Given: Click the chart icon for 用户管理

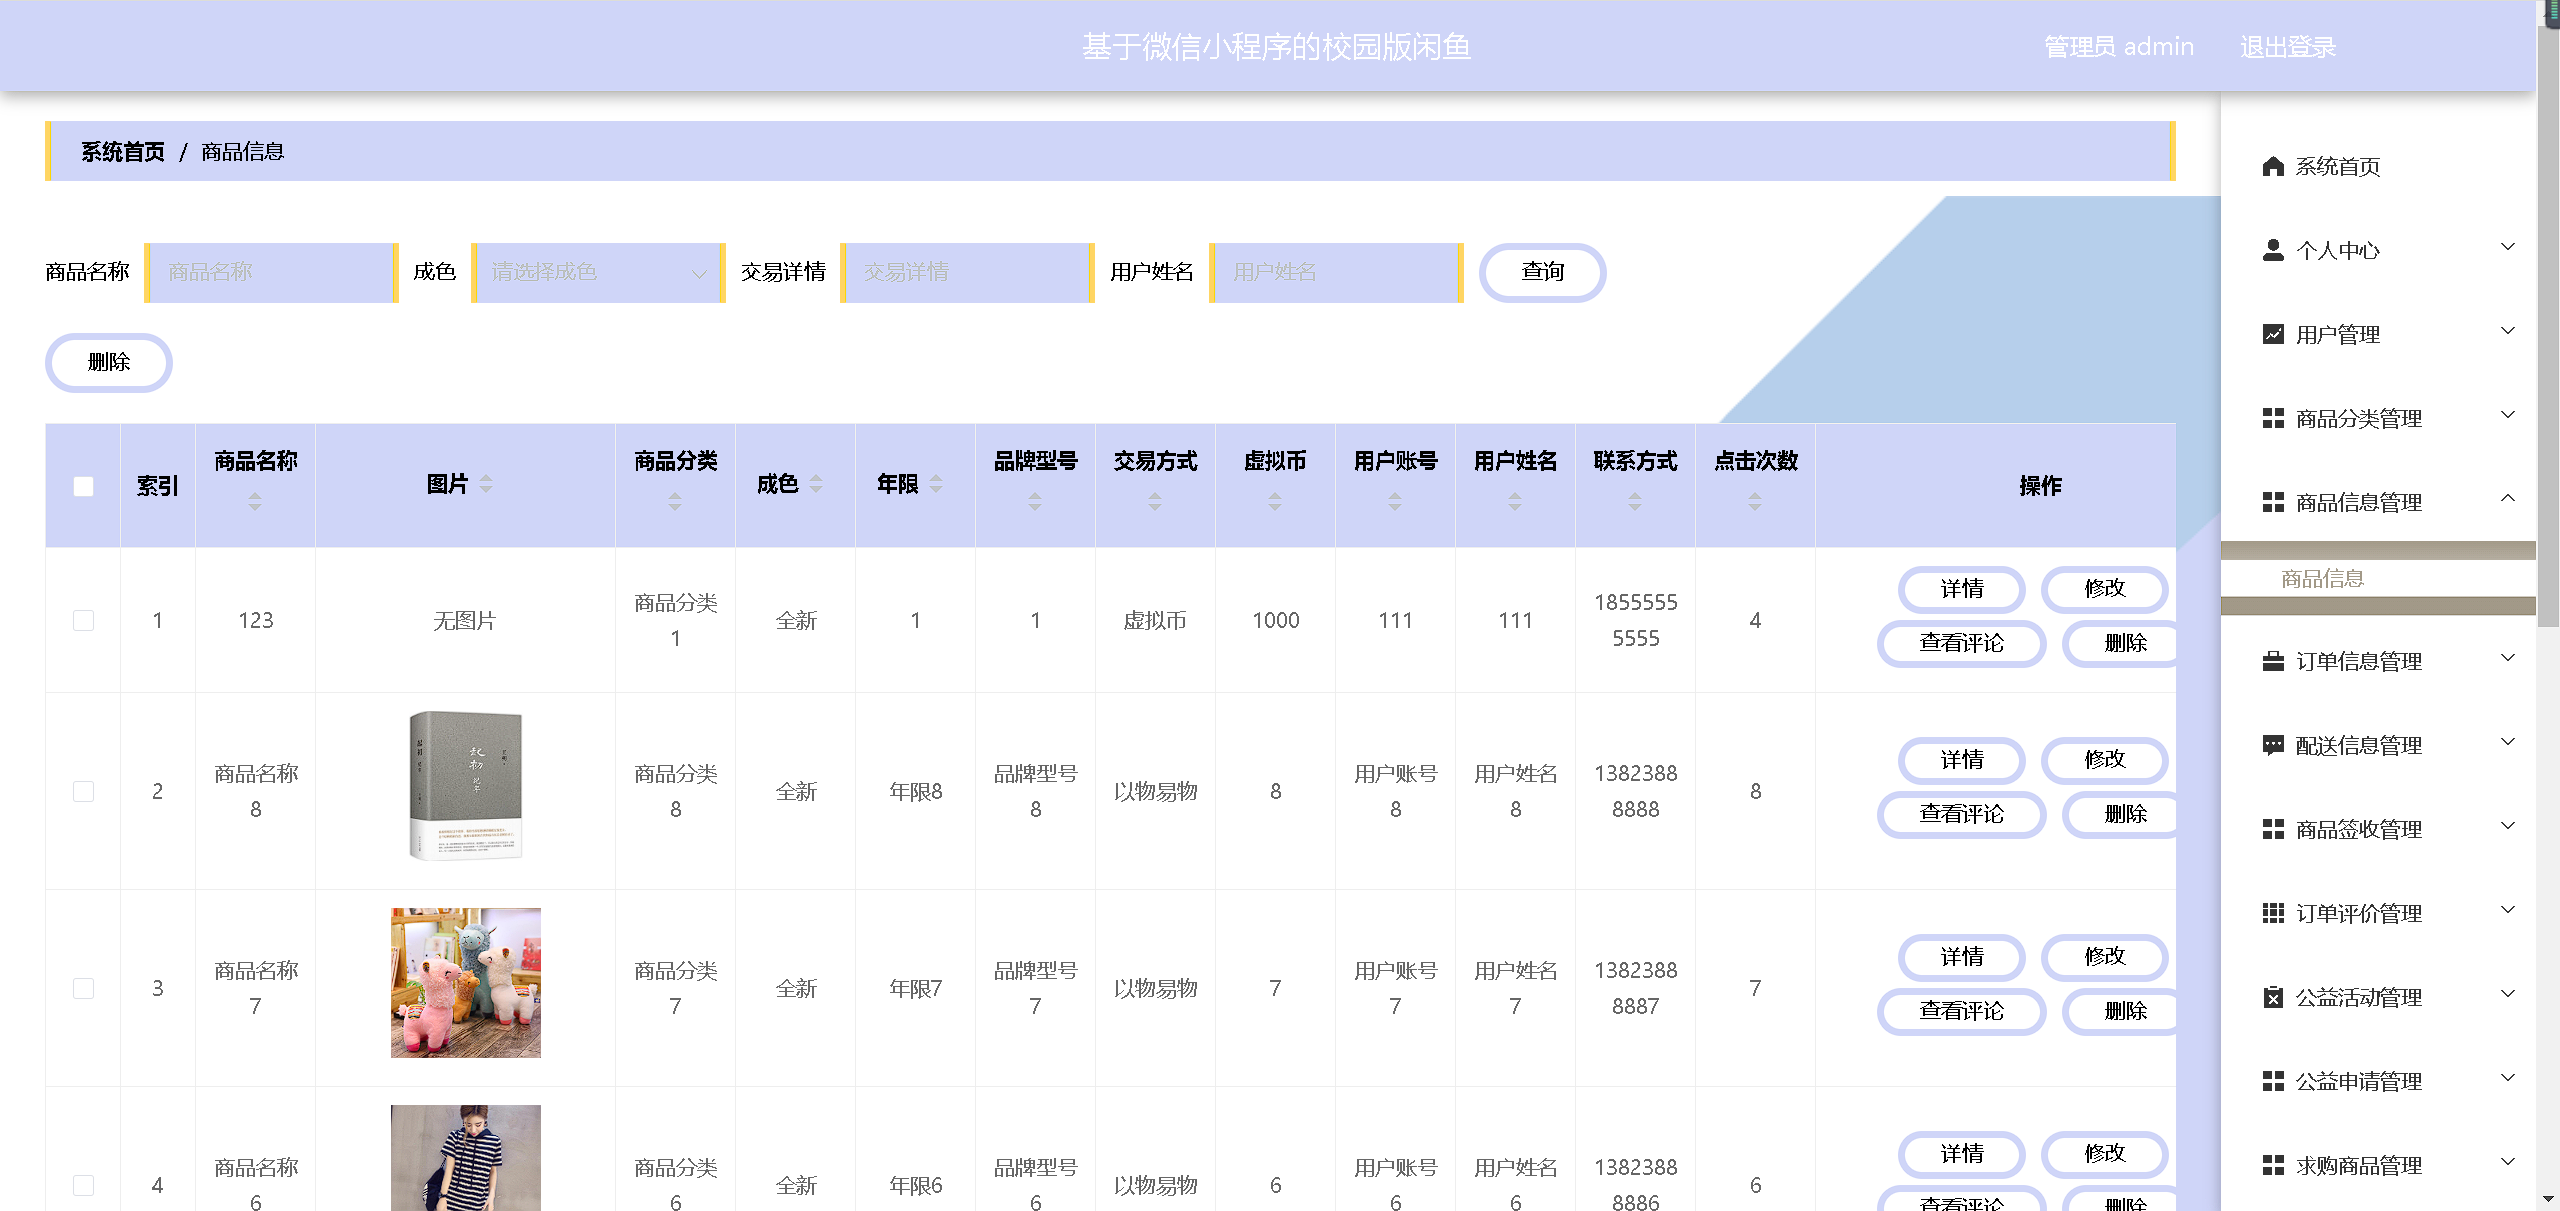Looking at the screenshot, I should [2272, 334].
